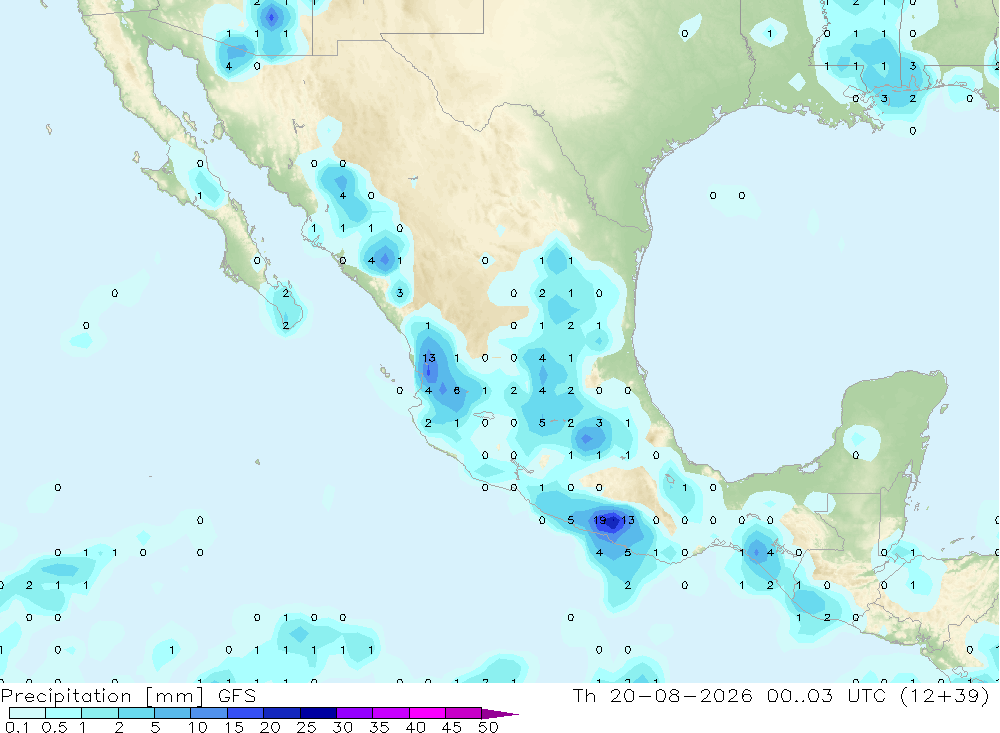1000x733 pixels.
Task: Click legend tick label "50"
Action: pyautogui.click(x=488, y=727)
